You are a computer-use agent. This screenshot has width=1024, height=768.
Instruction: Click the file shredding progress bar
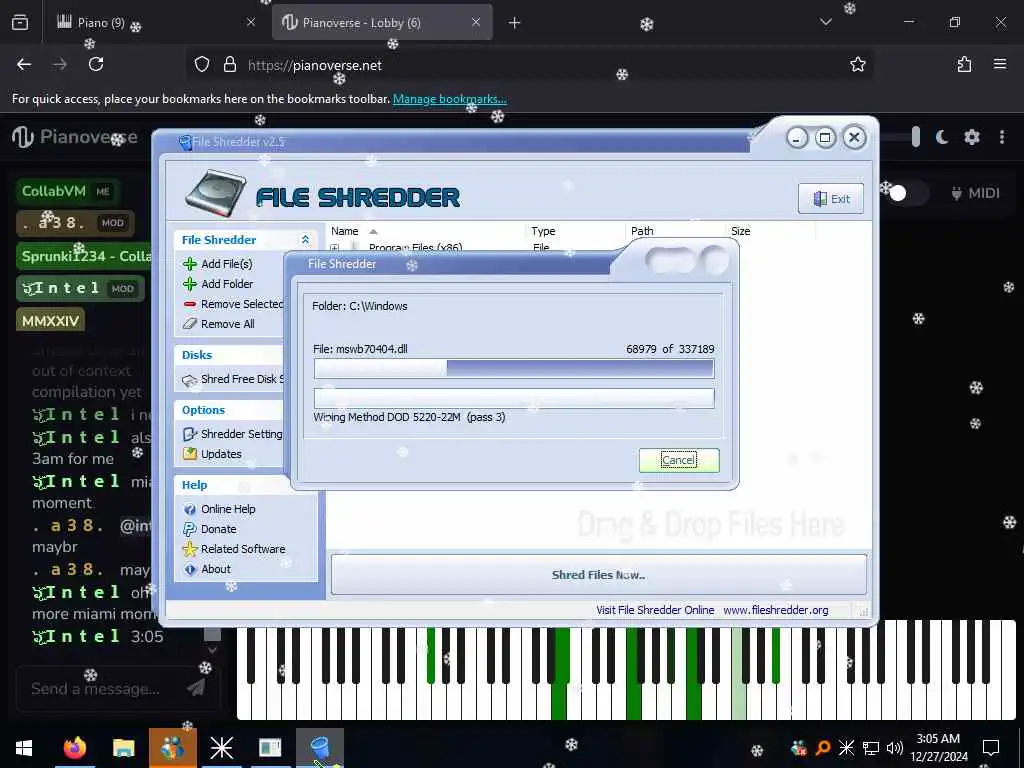tap(514, 368)
